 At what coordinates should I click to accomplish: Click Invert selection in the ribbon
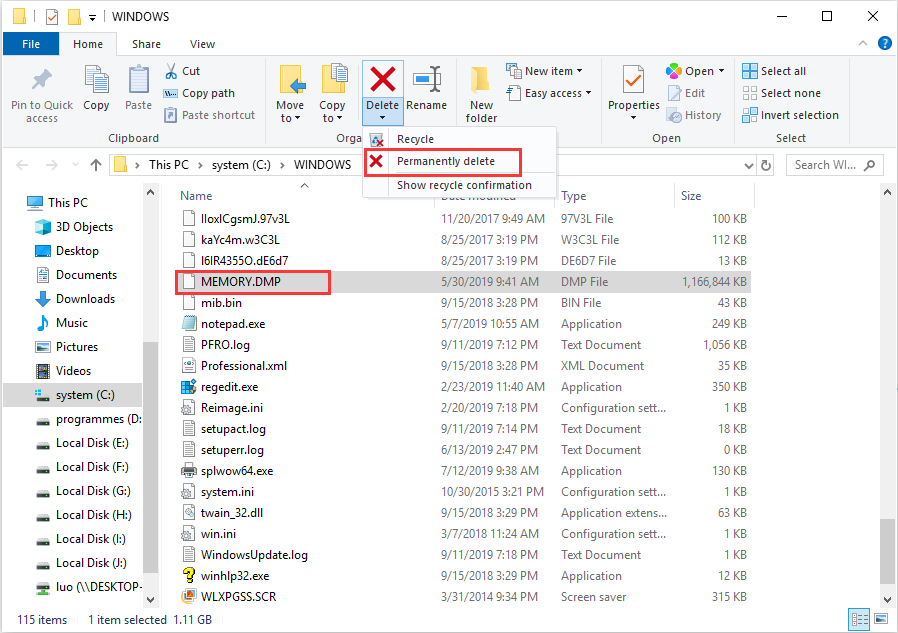790,115
